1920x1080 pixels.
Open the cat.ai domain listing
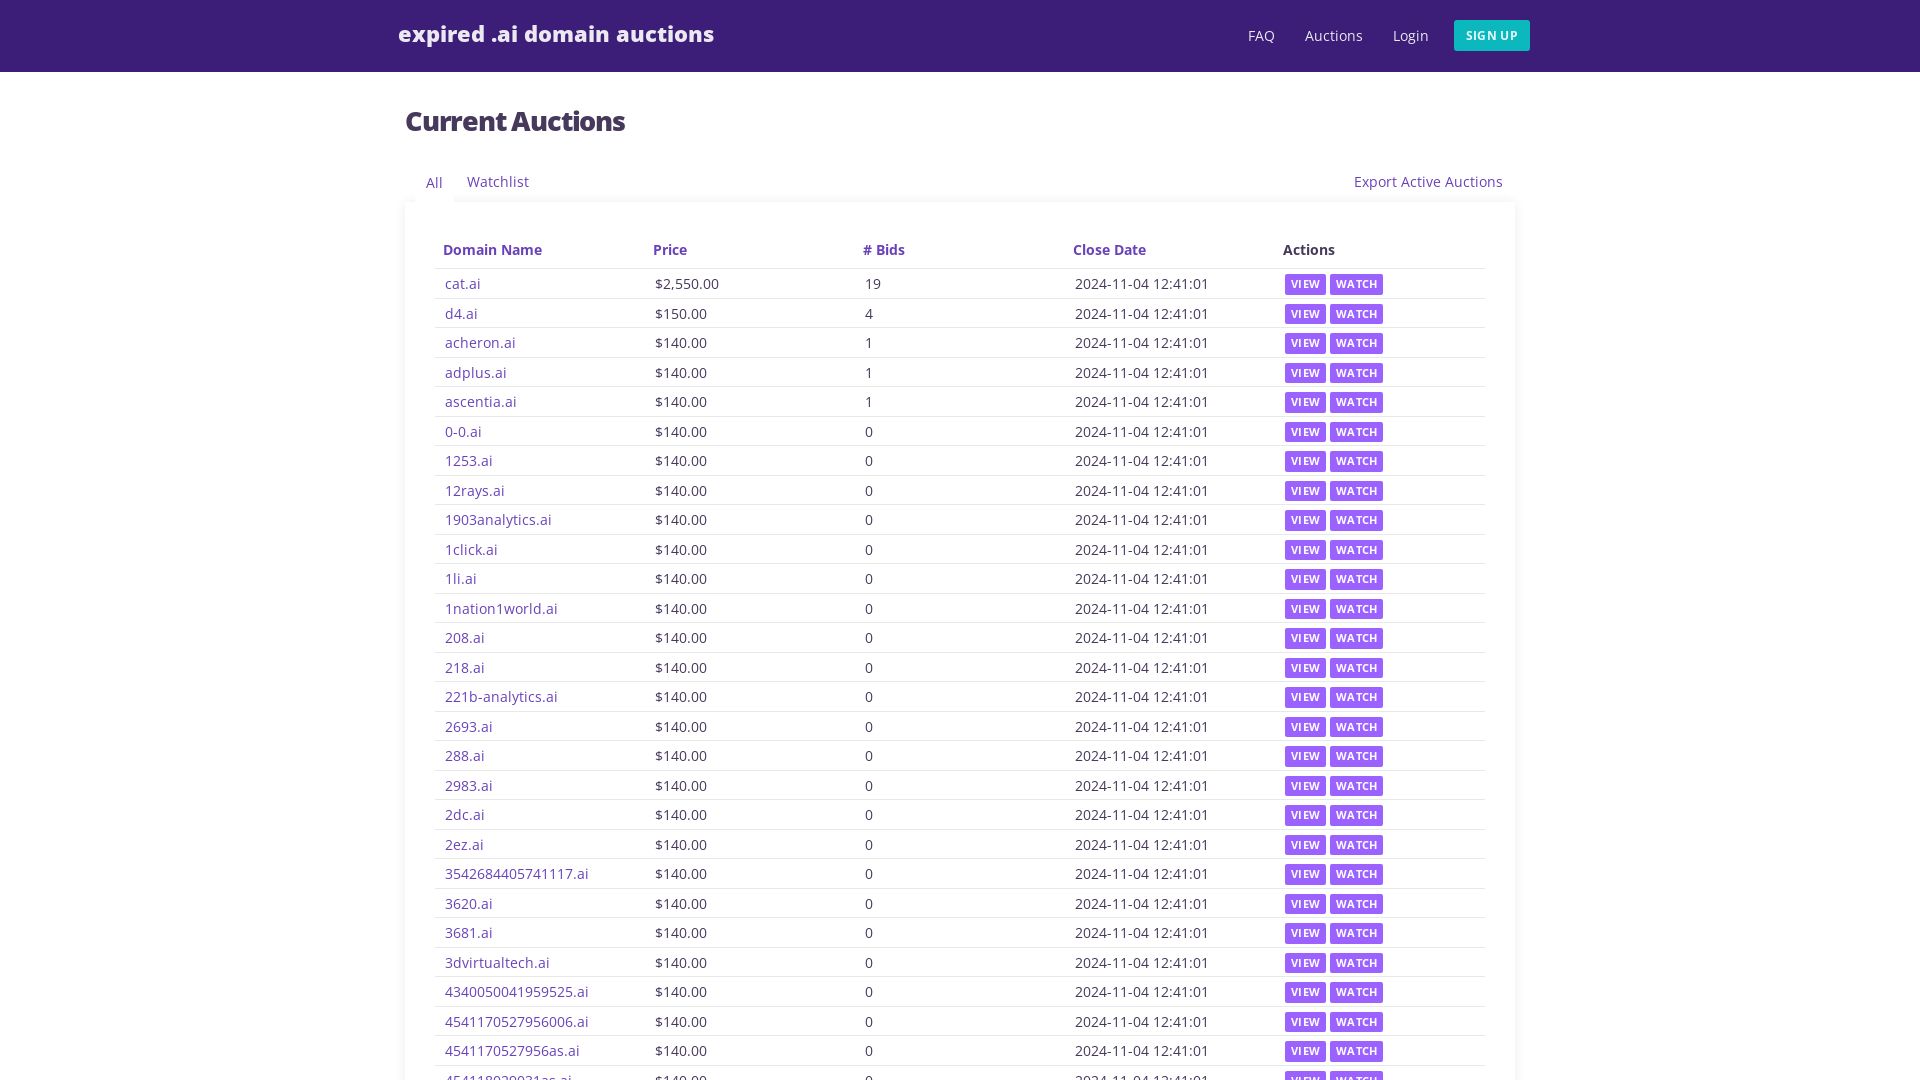[x=462, y=284]
